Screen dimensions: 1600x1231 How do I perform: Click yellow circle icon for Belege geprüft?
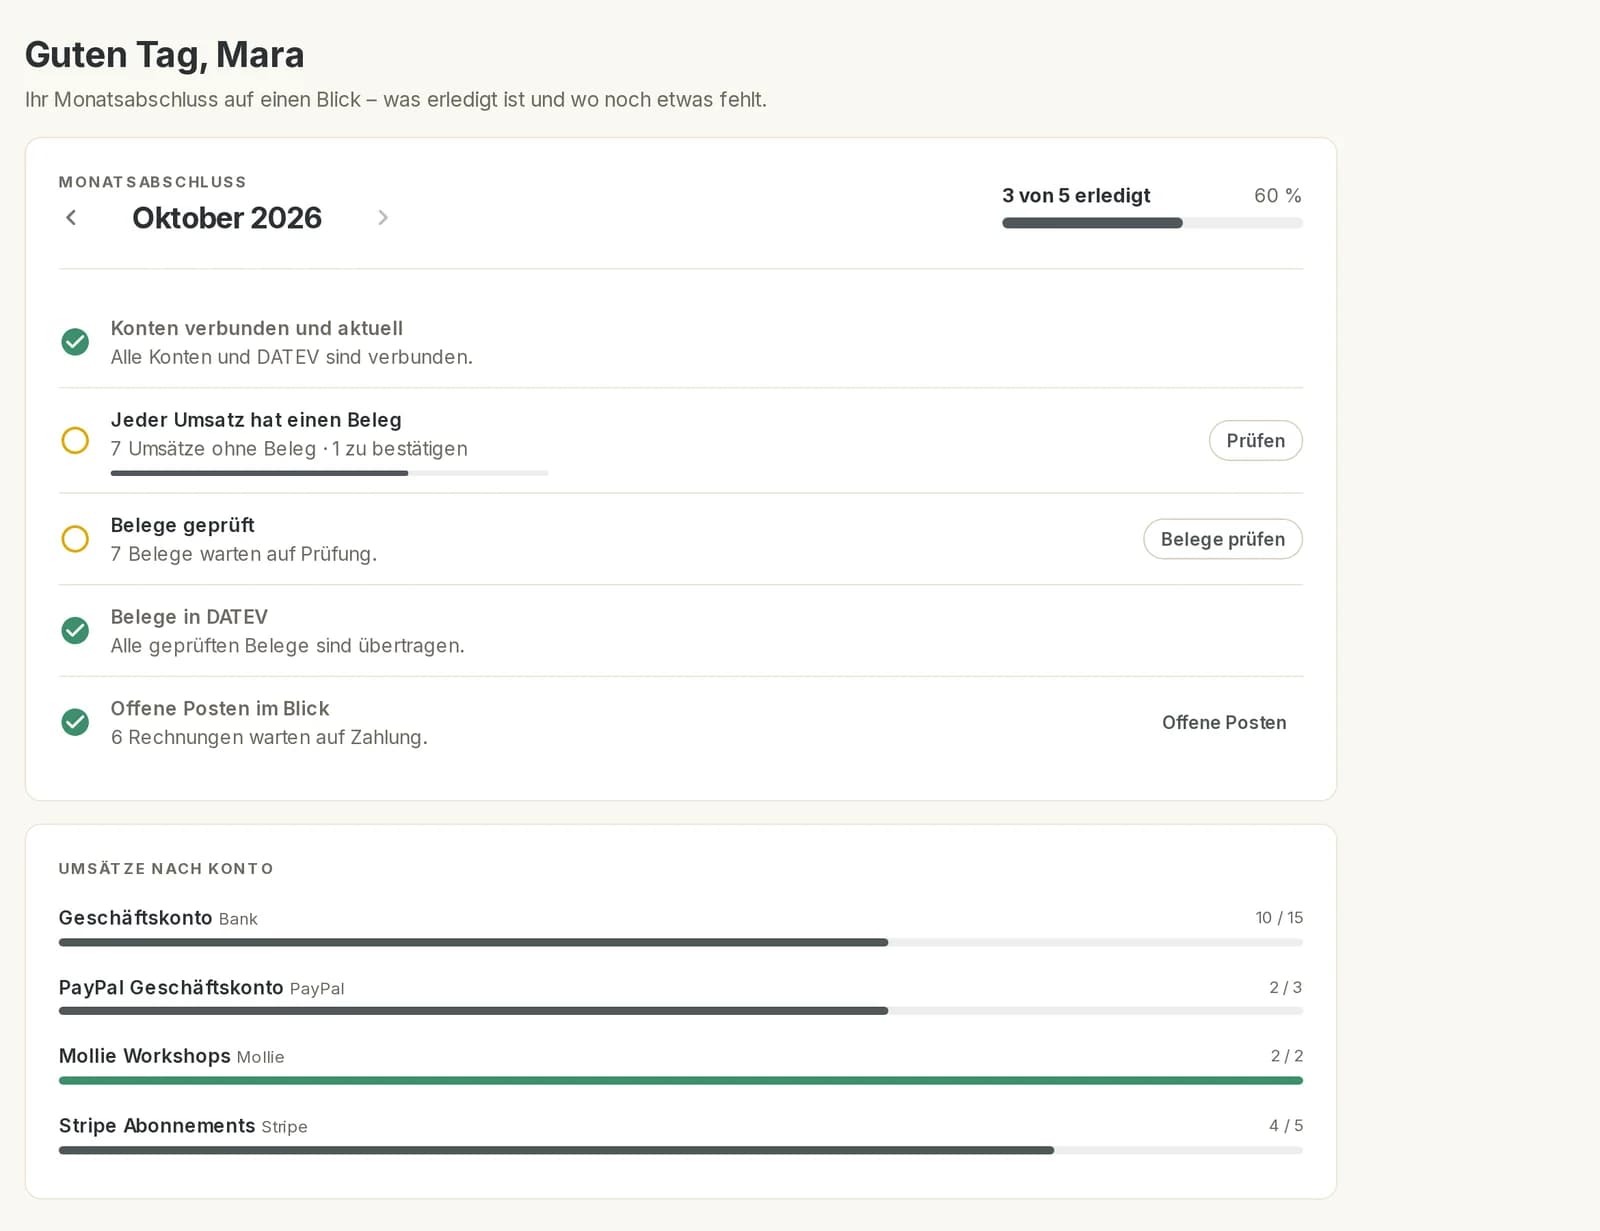point(75,539)
